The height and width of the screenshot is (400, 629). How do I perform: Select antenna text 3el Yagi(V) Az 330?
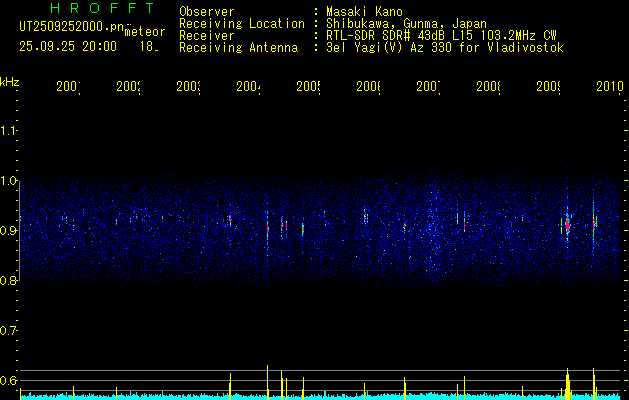click(390, 48)
